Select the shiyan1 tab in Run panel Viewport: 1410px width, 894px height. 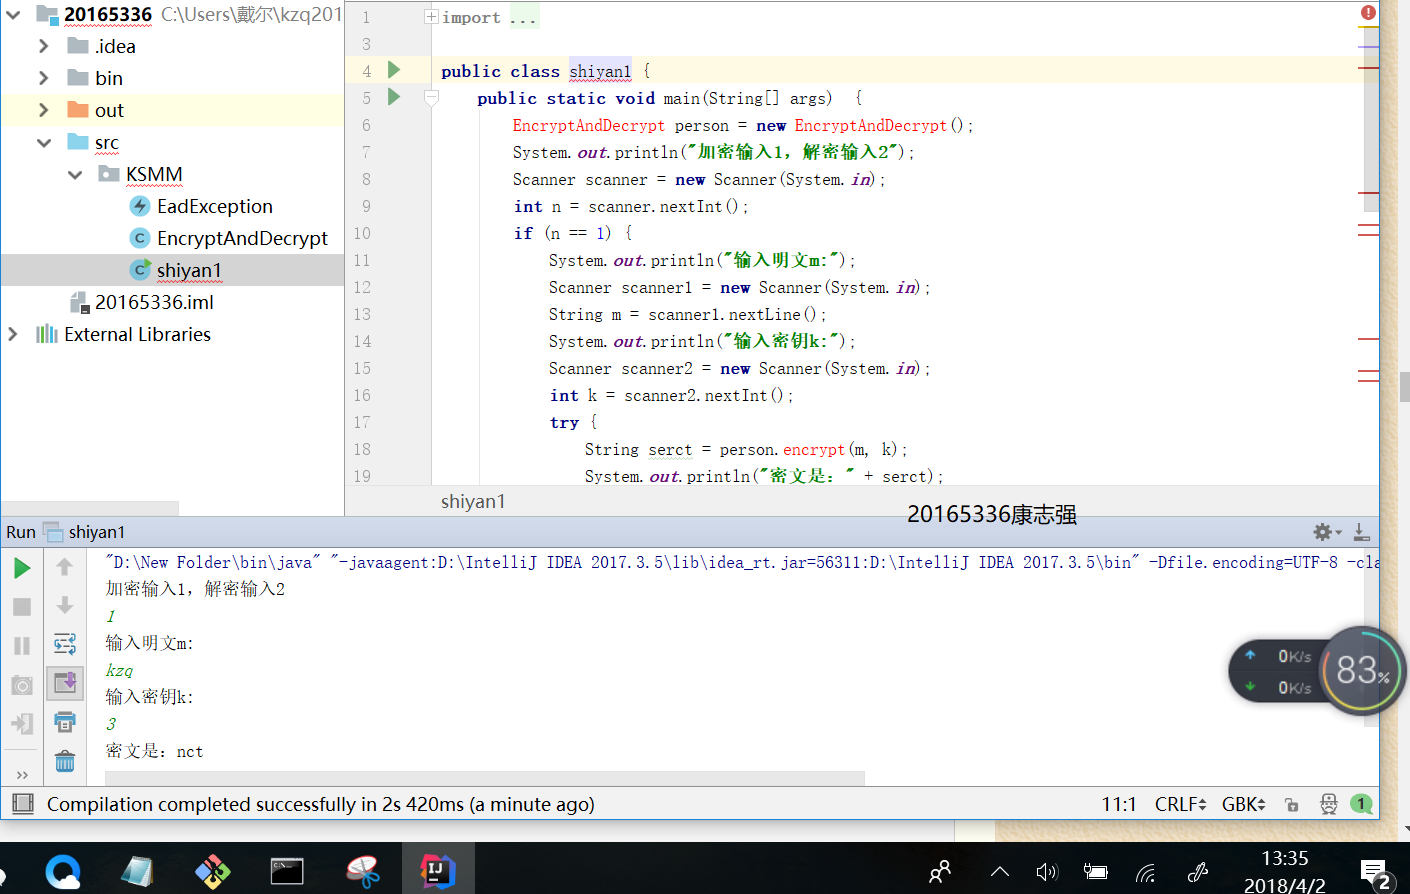[x=96, y=532]
